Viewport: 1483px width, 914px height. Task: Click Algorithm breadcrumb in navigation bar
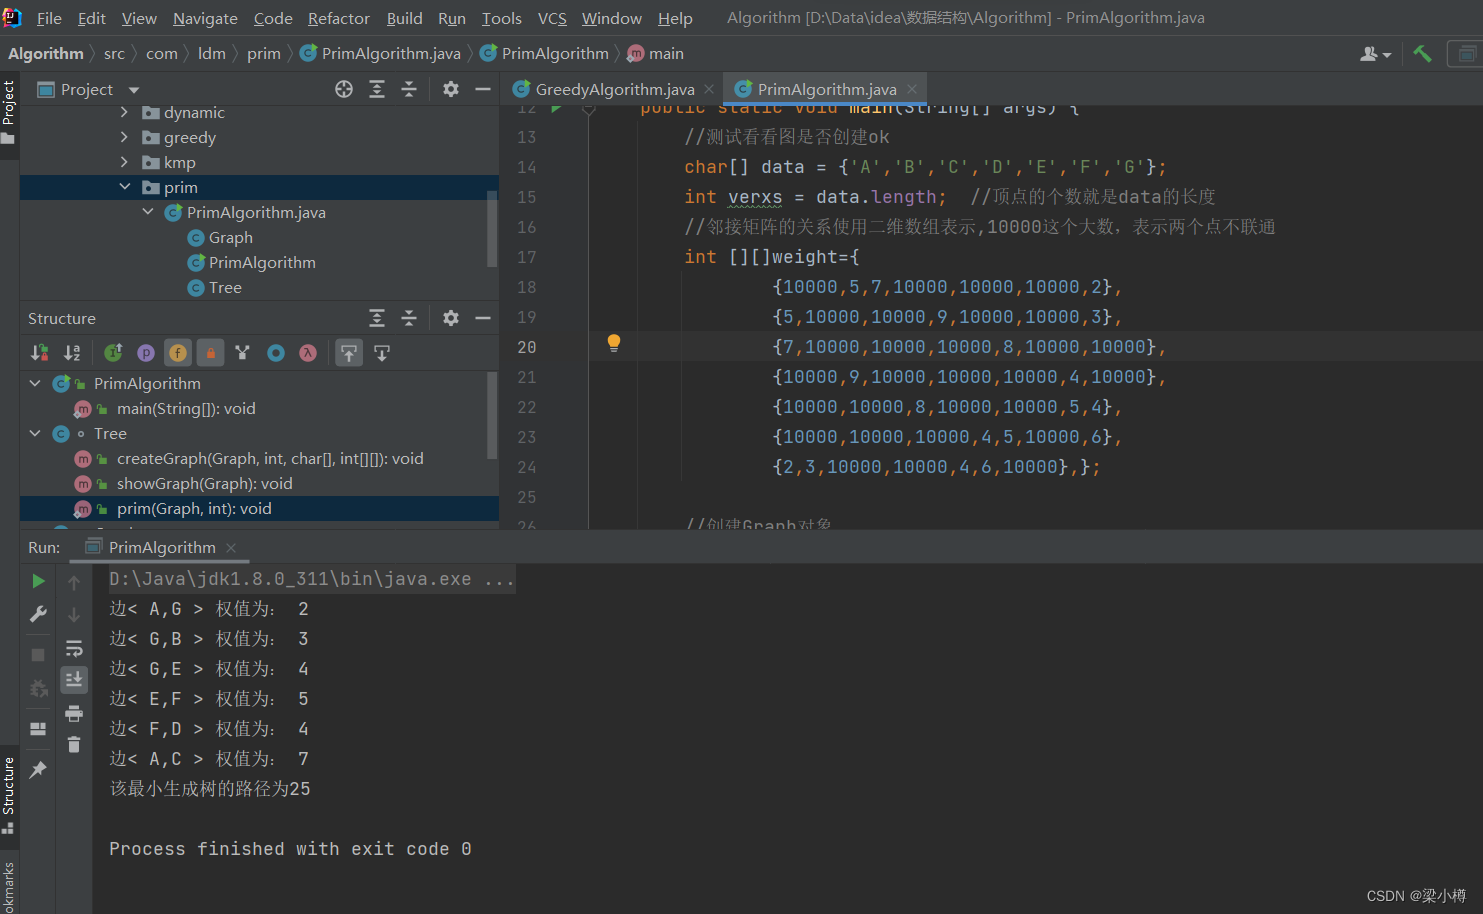pos(46,53)
